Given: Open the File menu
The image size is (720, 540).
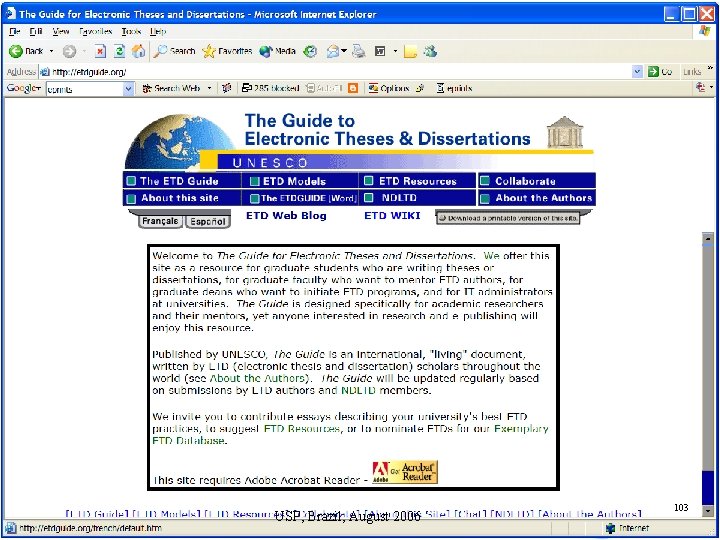Looking at the screenshot, I should tap(15, 32).
